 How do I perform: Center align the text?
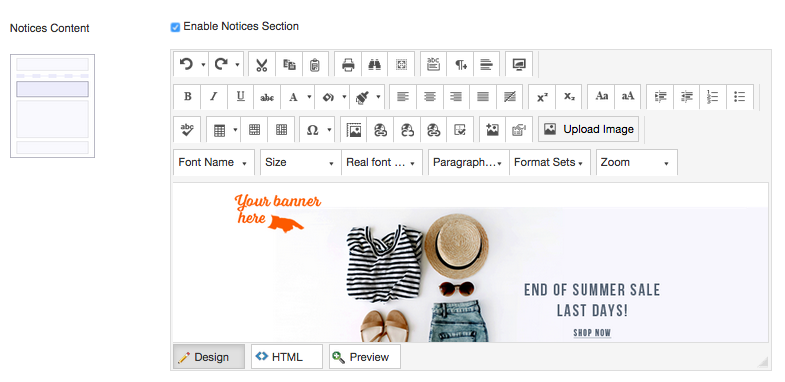430,97
